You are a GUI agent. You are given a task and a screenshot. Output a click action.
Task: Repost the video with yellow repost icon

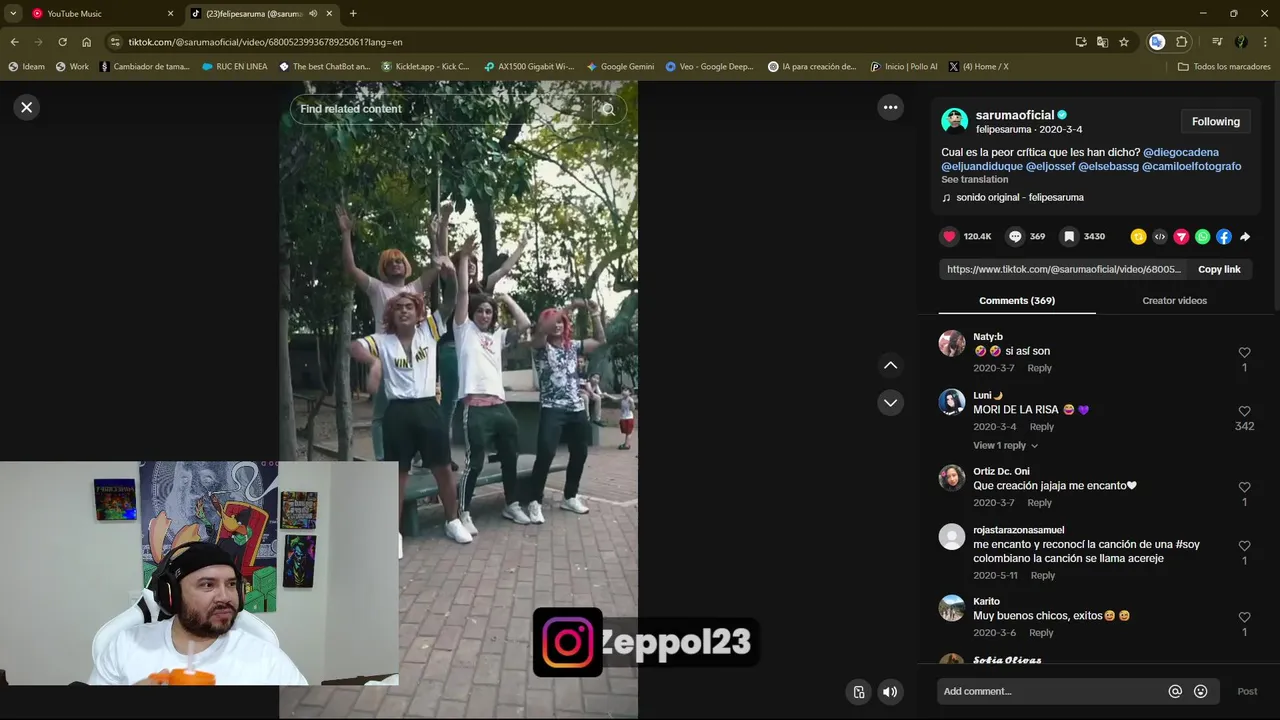1138,237
